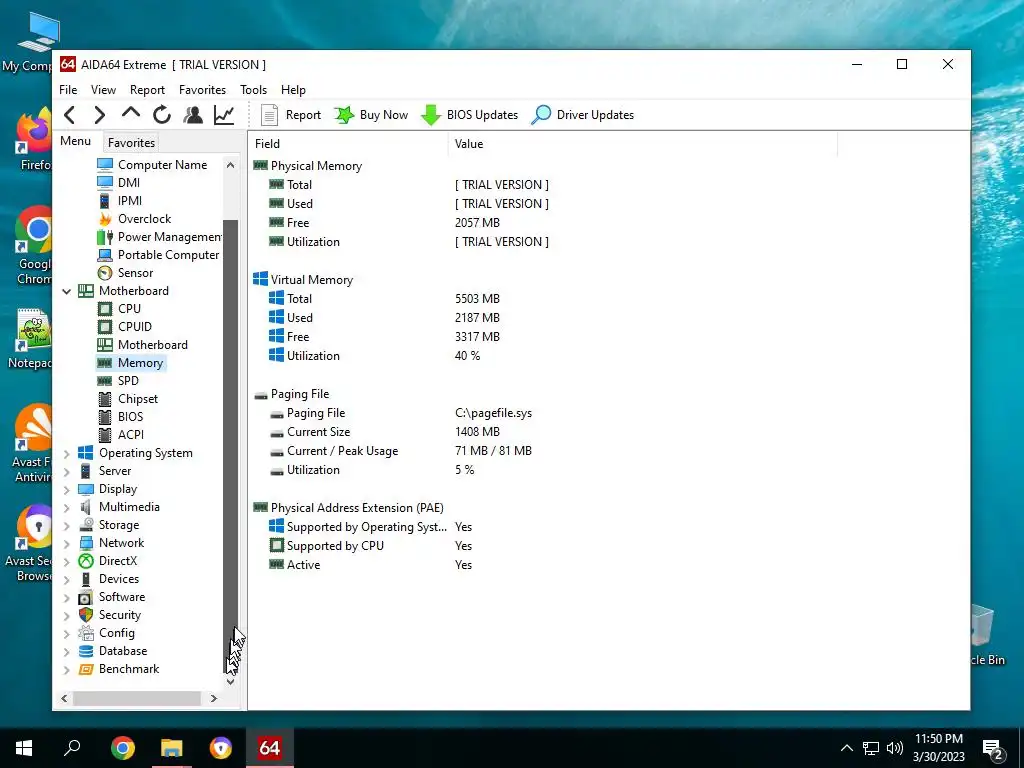Select the CPUID tree item
Viewport: 1024px width, 768px height.
point(125,327)
